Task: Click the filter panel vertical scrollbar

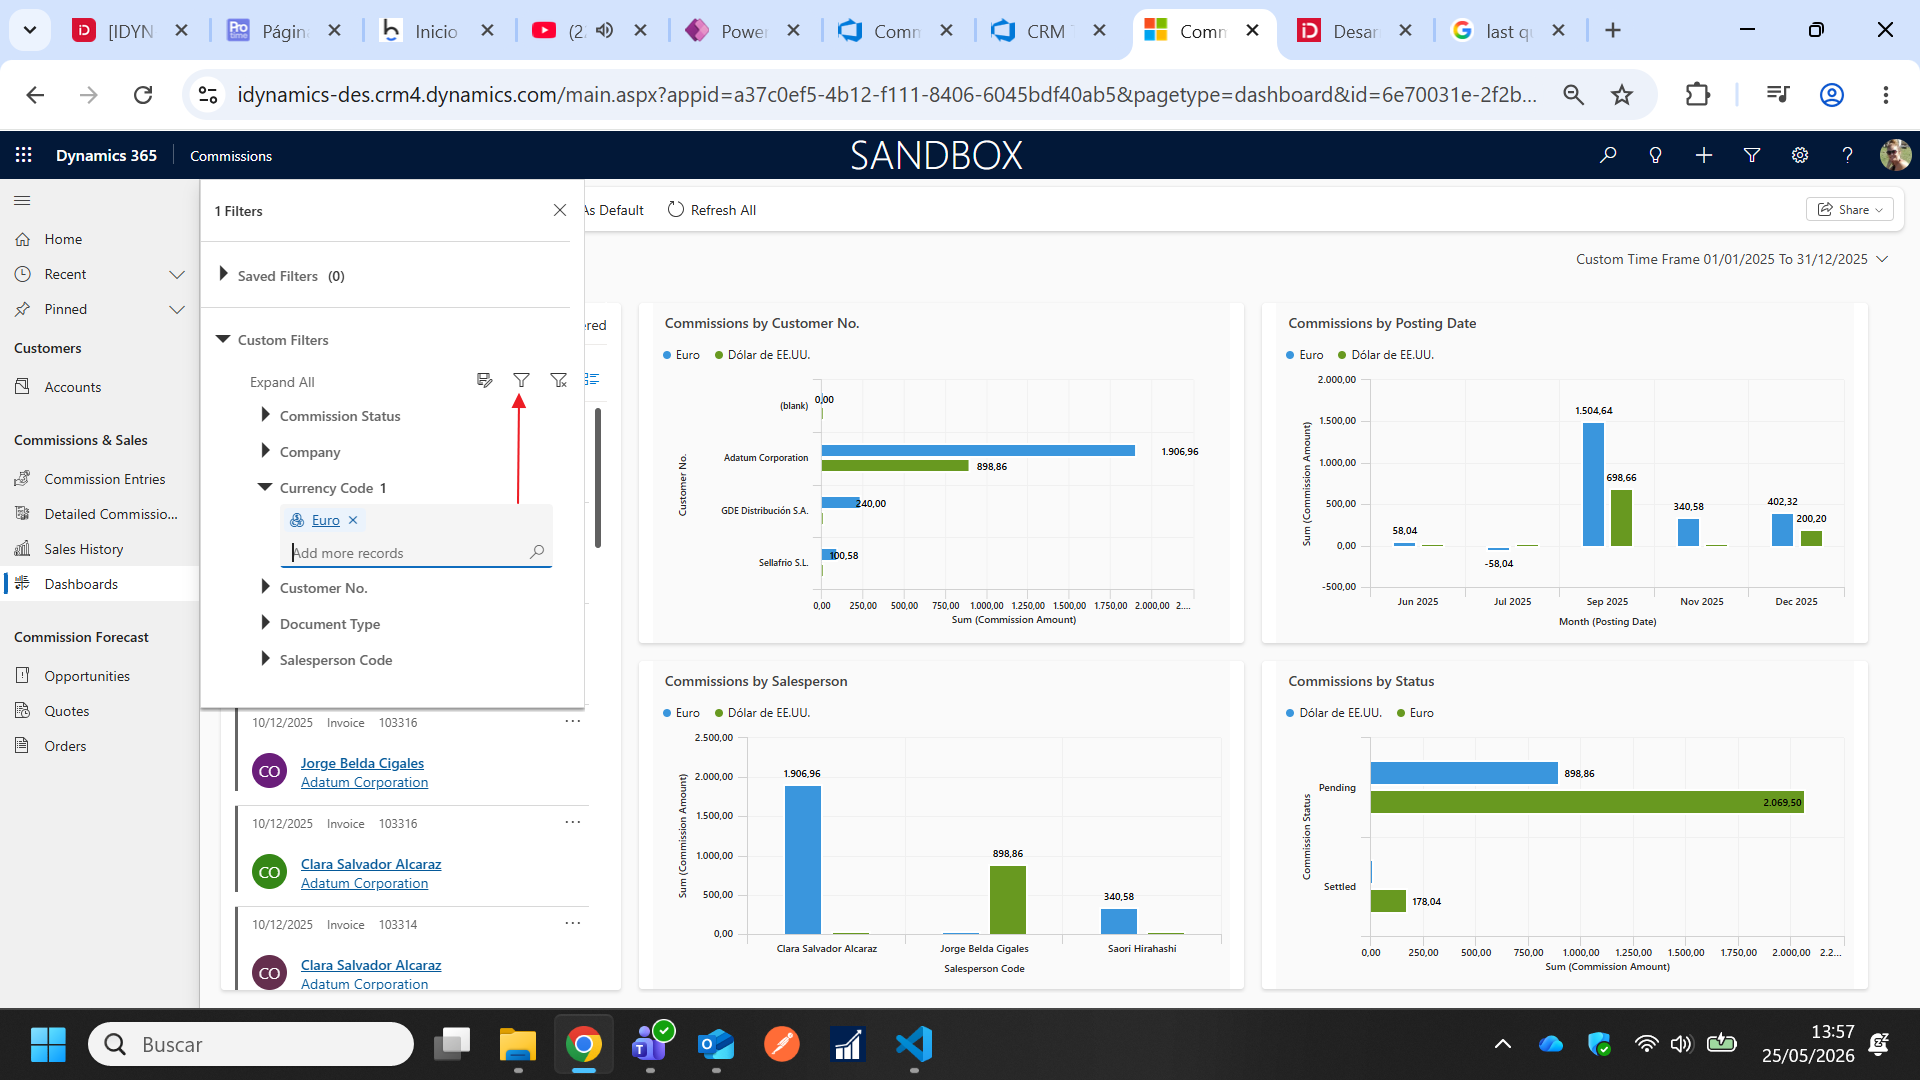Action: pos(598,478)
